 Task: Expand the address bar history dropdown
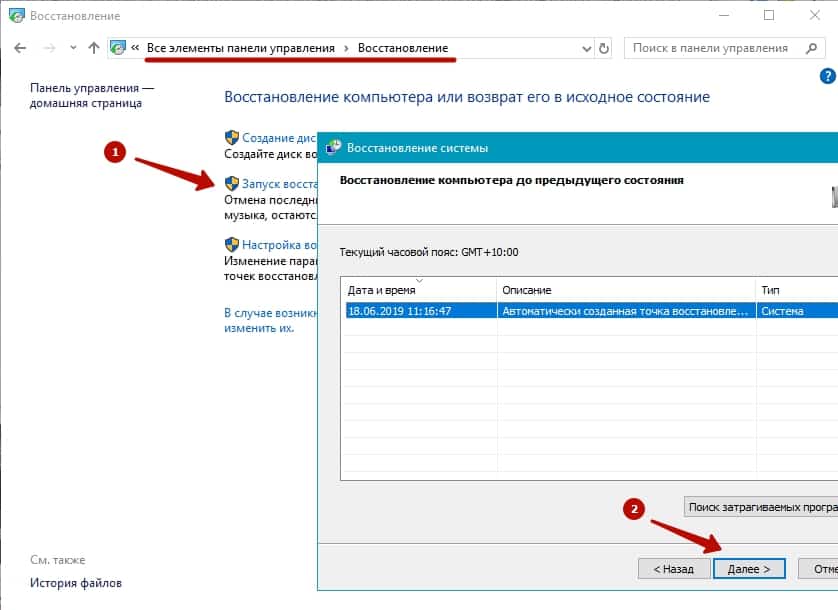tap(586, 49)
